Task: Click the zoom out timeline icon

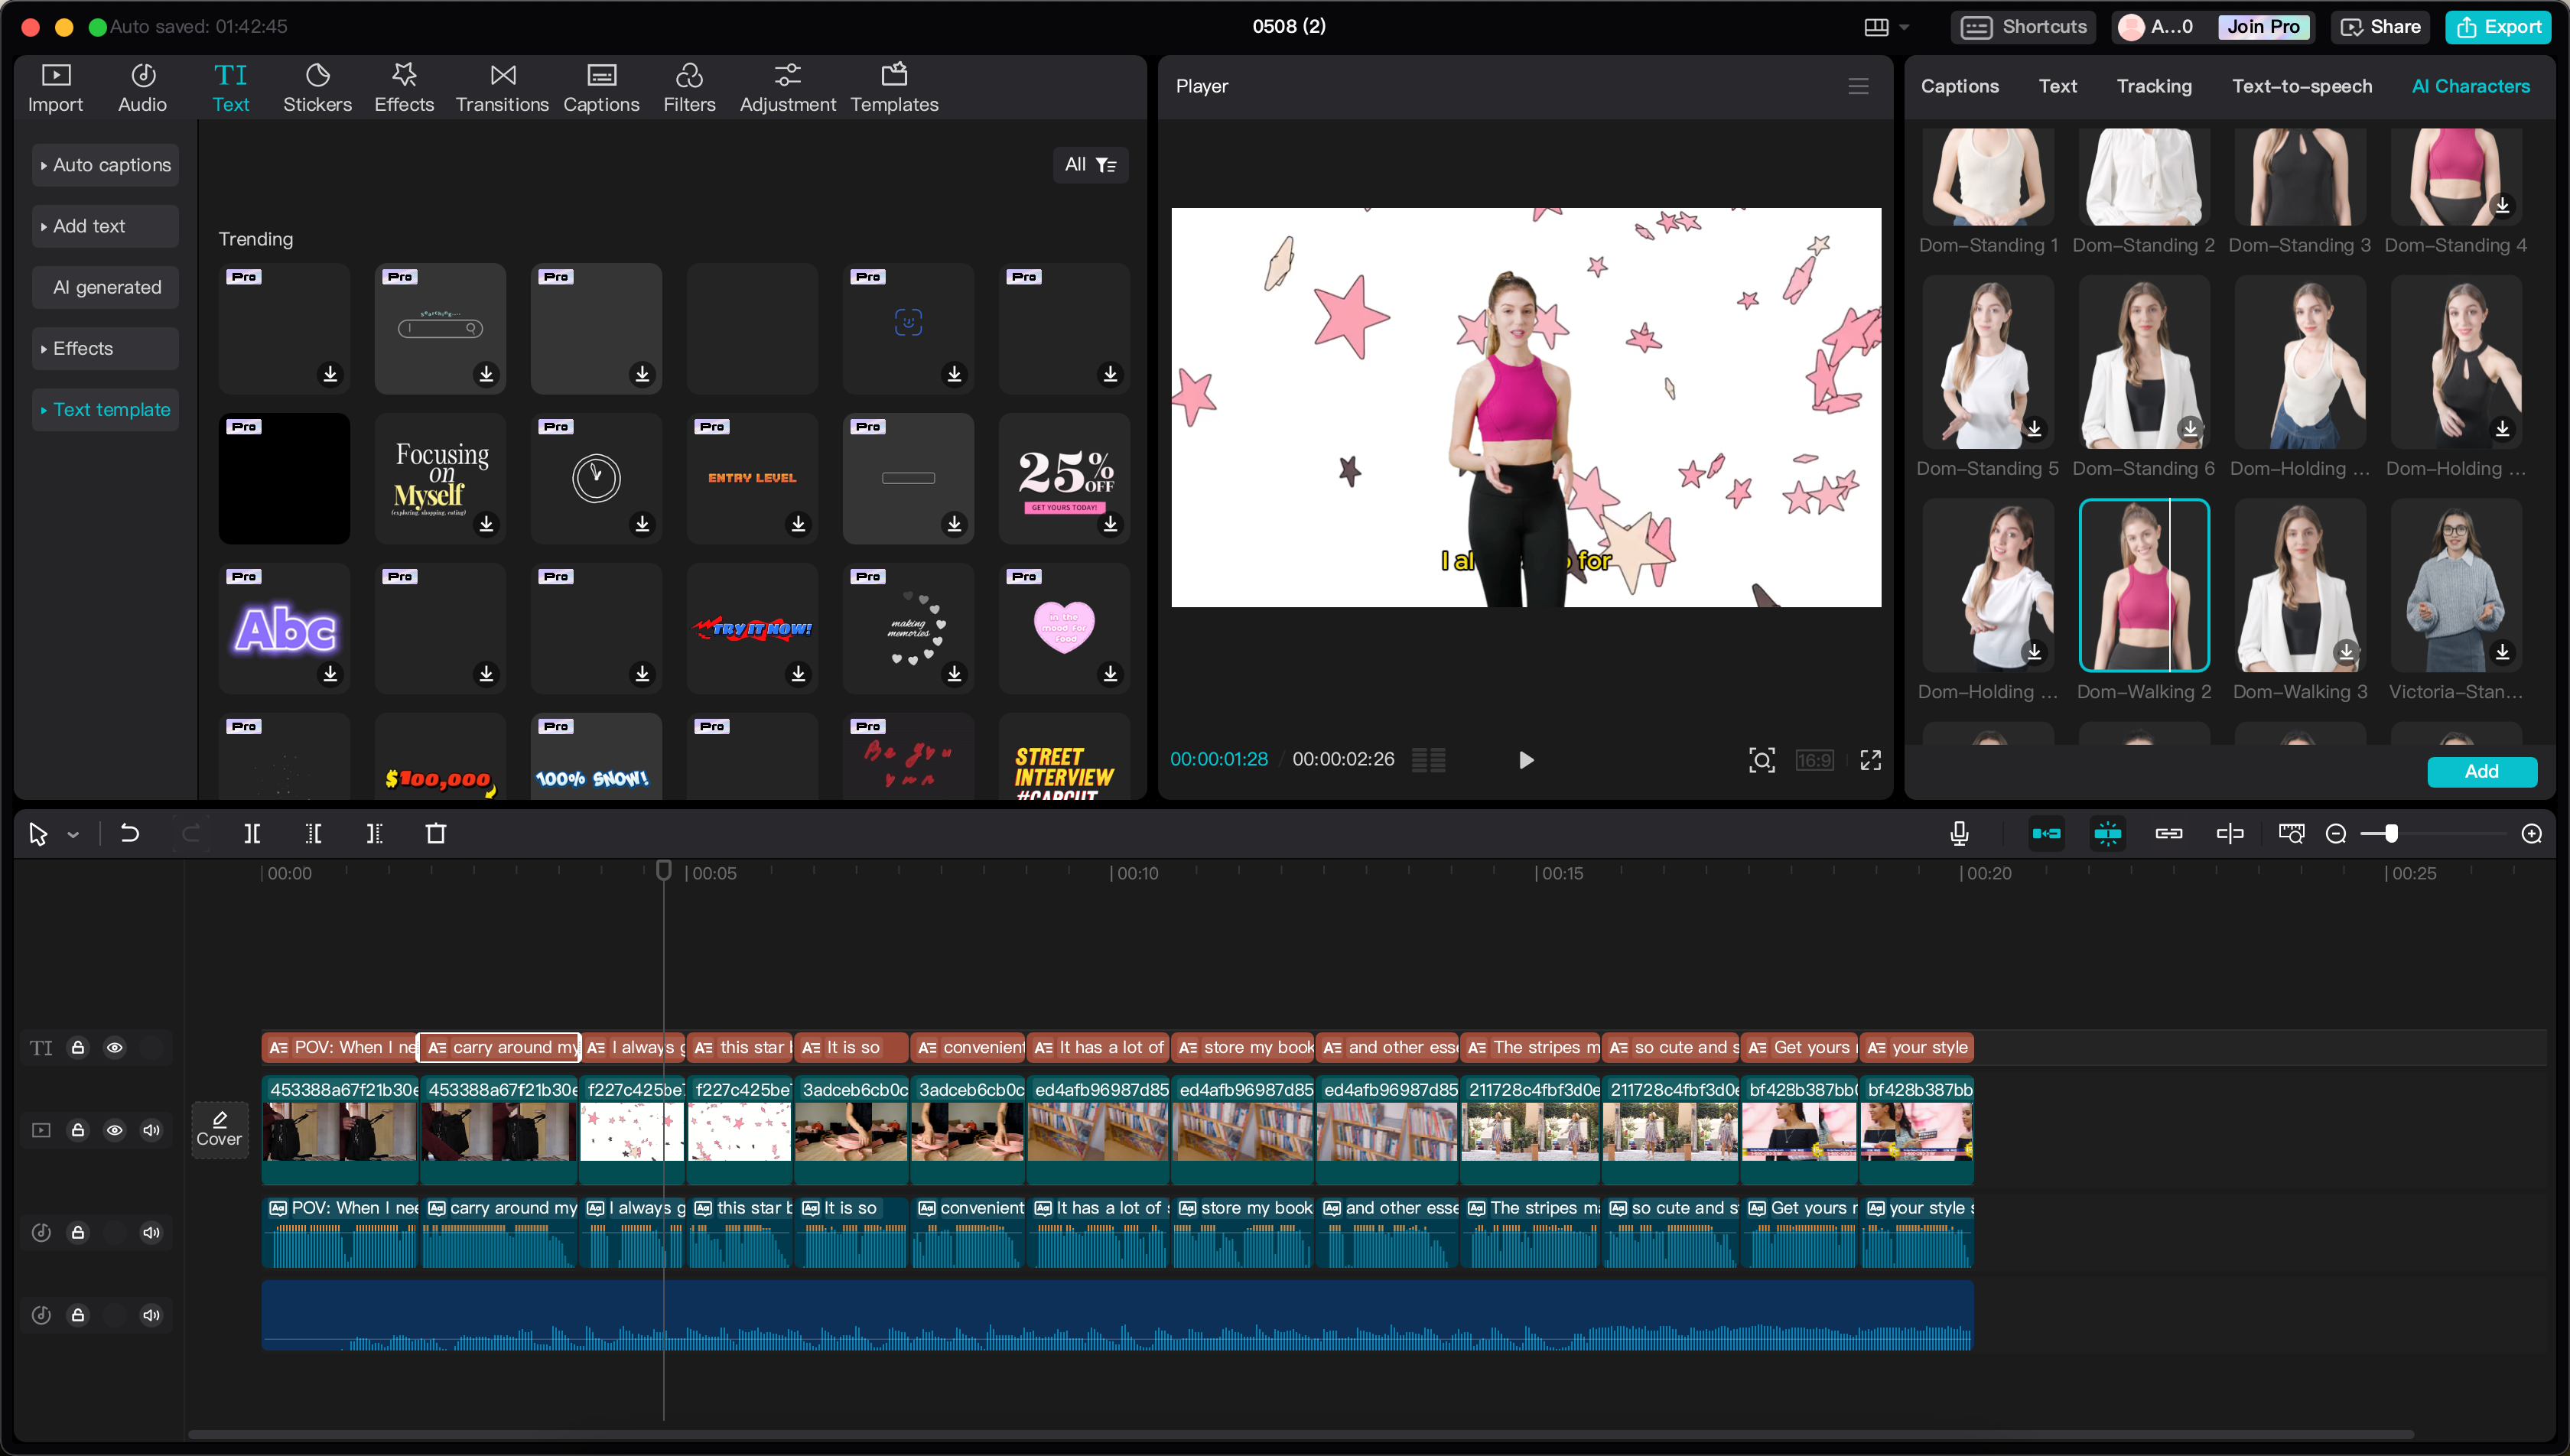Action: (2336, 834)
